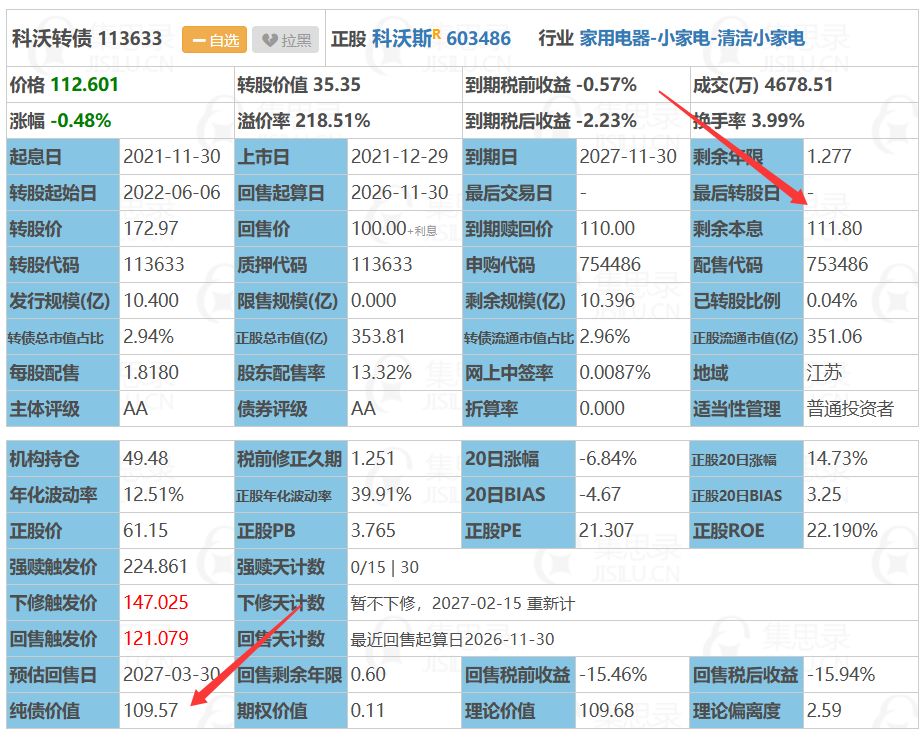The height and width of the screenshot is (734, 924).
Task: Click the 剩余本息 value 111.80
Action: [x=834, y=229]
